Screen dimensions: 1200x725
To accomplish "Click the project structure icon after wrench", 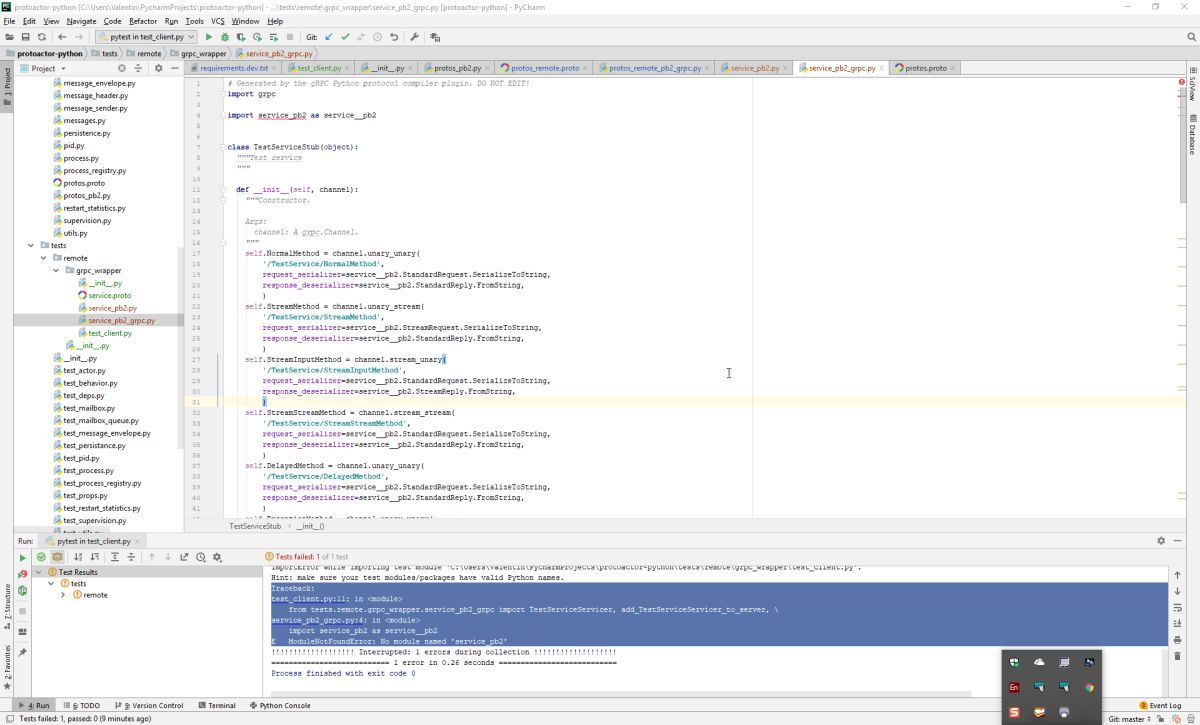I will click(435, 37).
